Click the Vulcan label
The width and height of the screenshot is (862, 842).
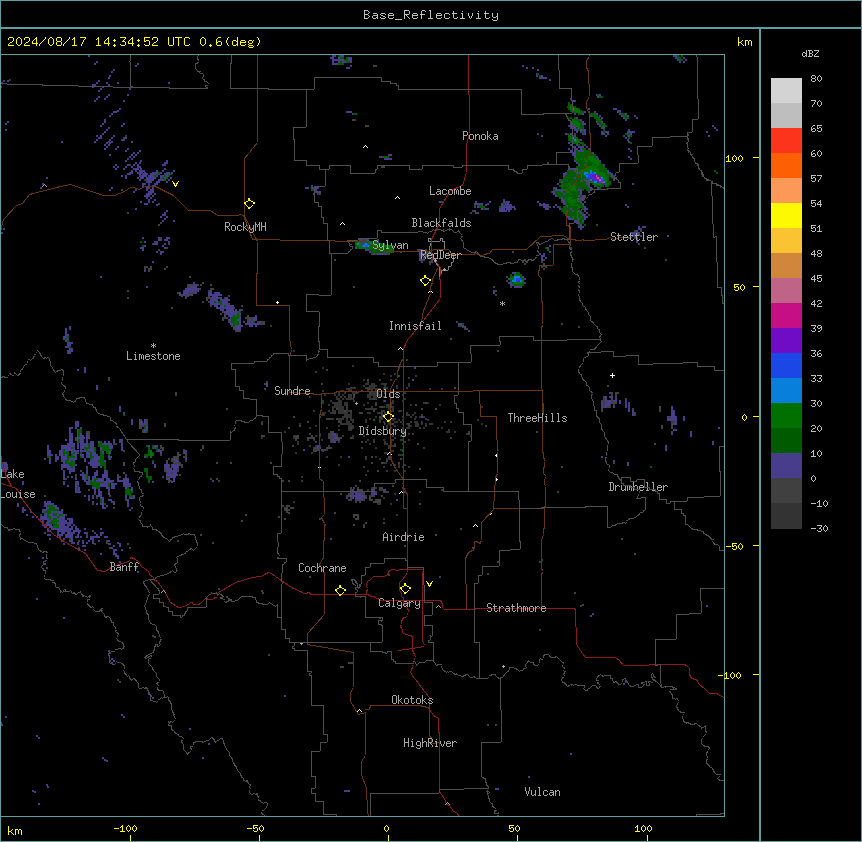(542, 792)
